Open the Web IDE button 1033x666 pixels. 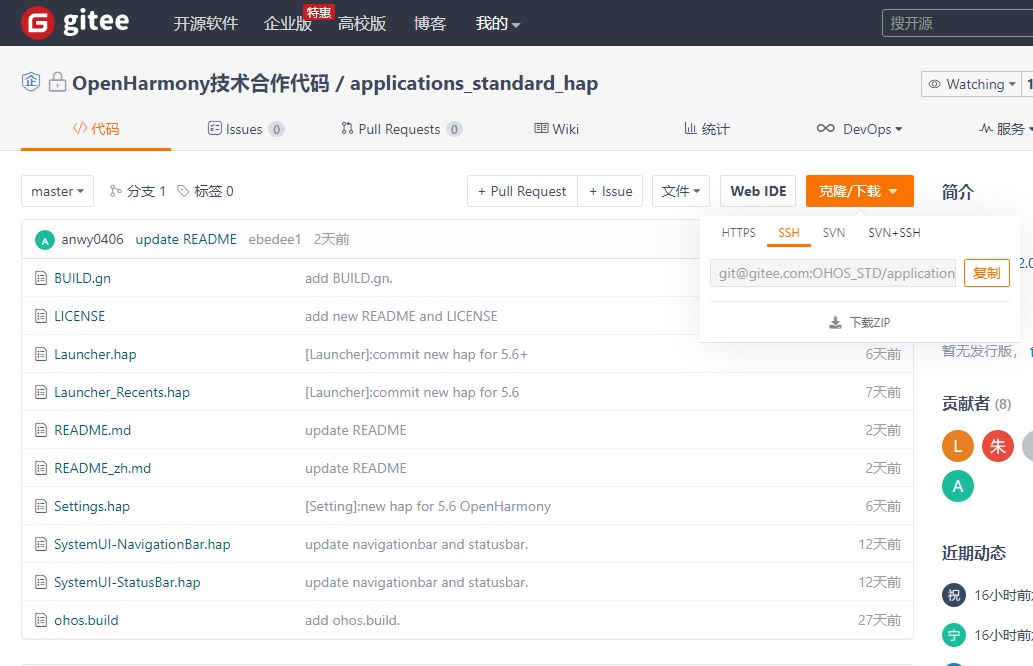tap(758, 191)
